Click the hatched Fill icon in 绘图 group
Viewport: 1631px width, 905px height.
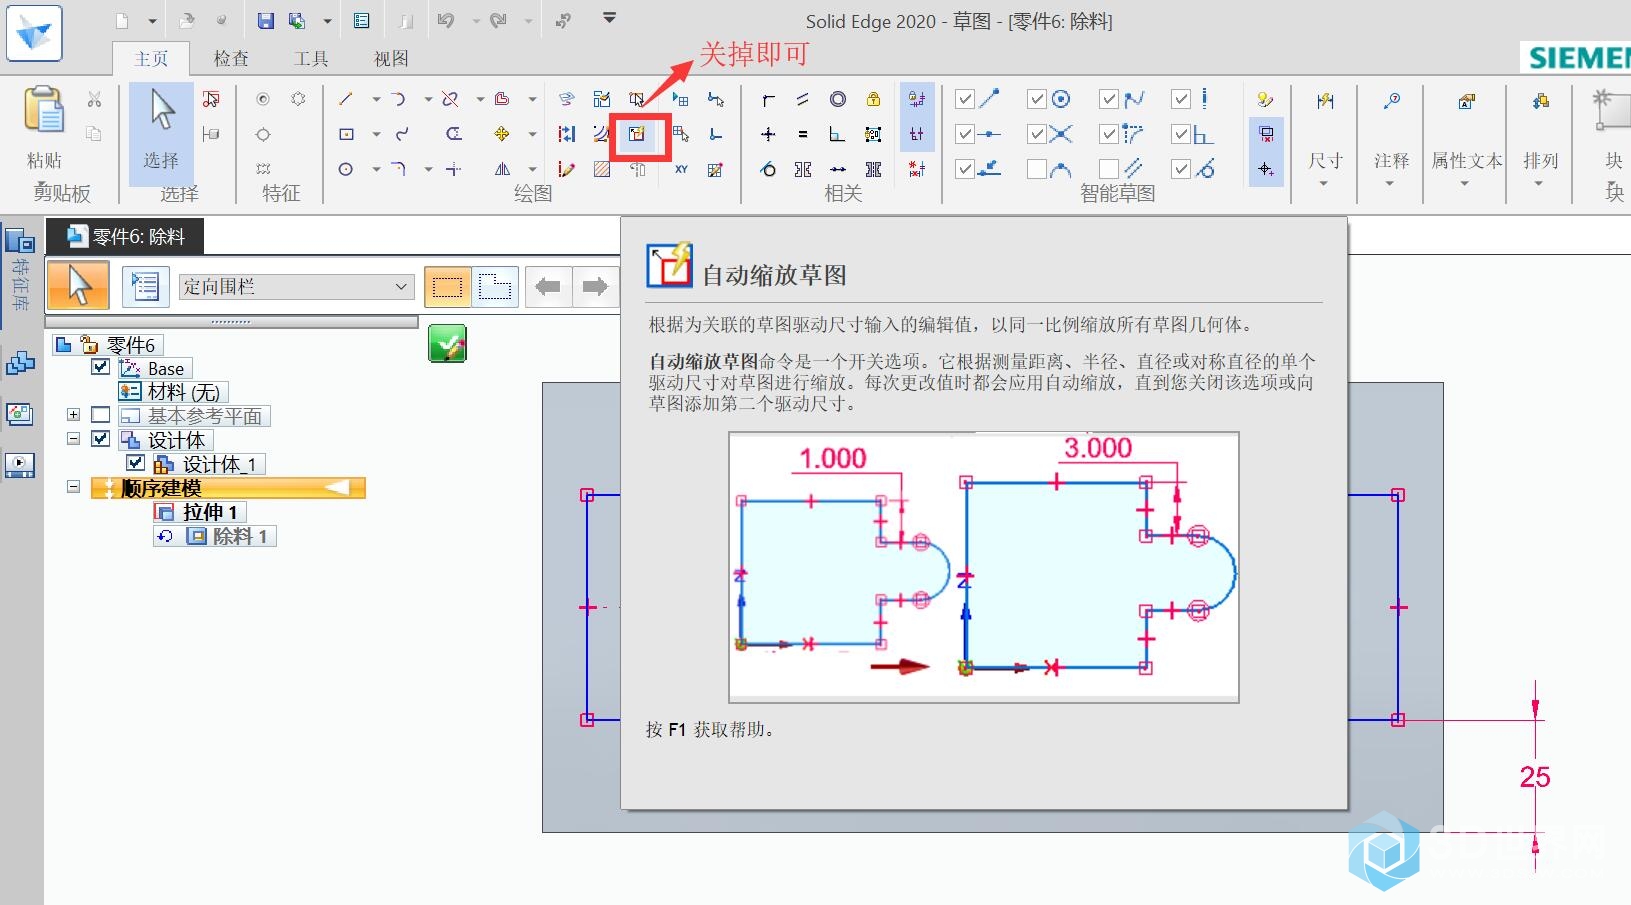click(x=602, y=169)
